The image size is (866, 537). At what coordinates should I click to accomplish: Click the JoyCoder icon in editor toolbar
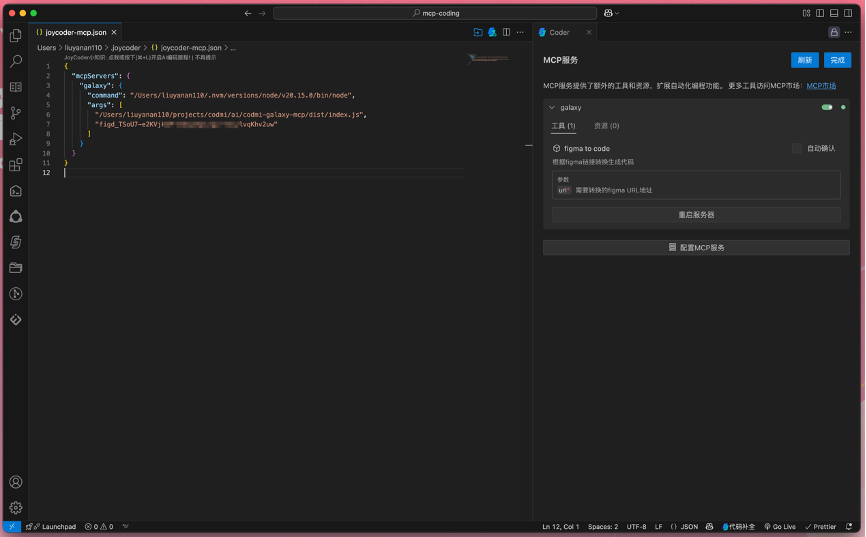click(492, 32)
